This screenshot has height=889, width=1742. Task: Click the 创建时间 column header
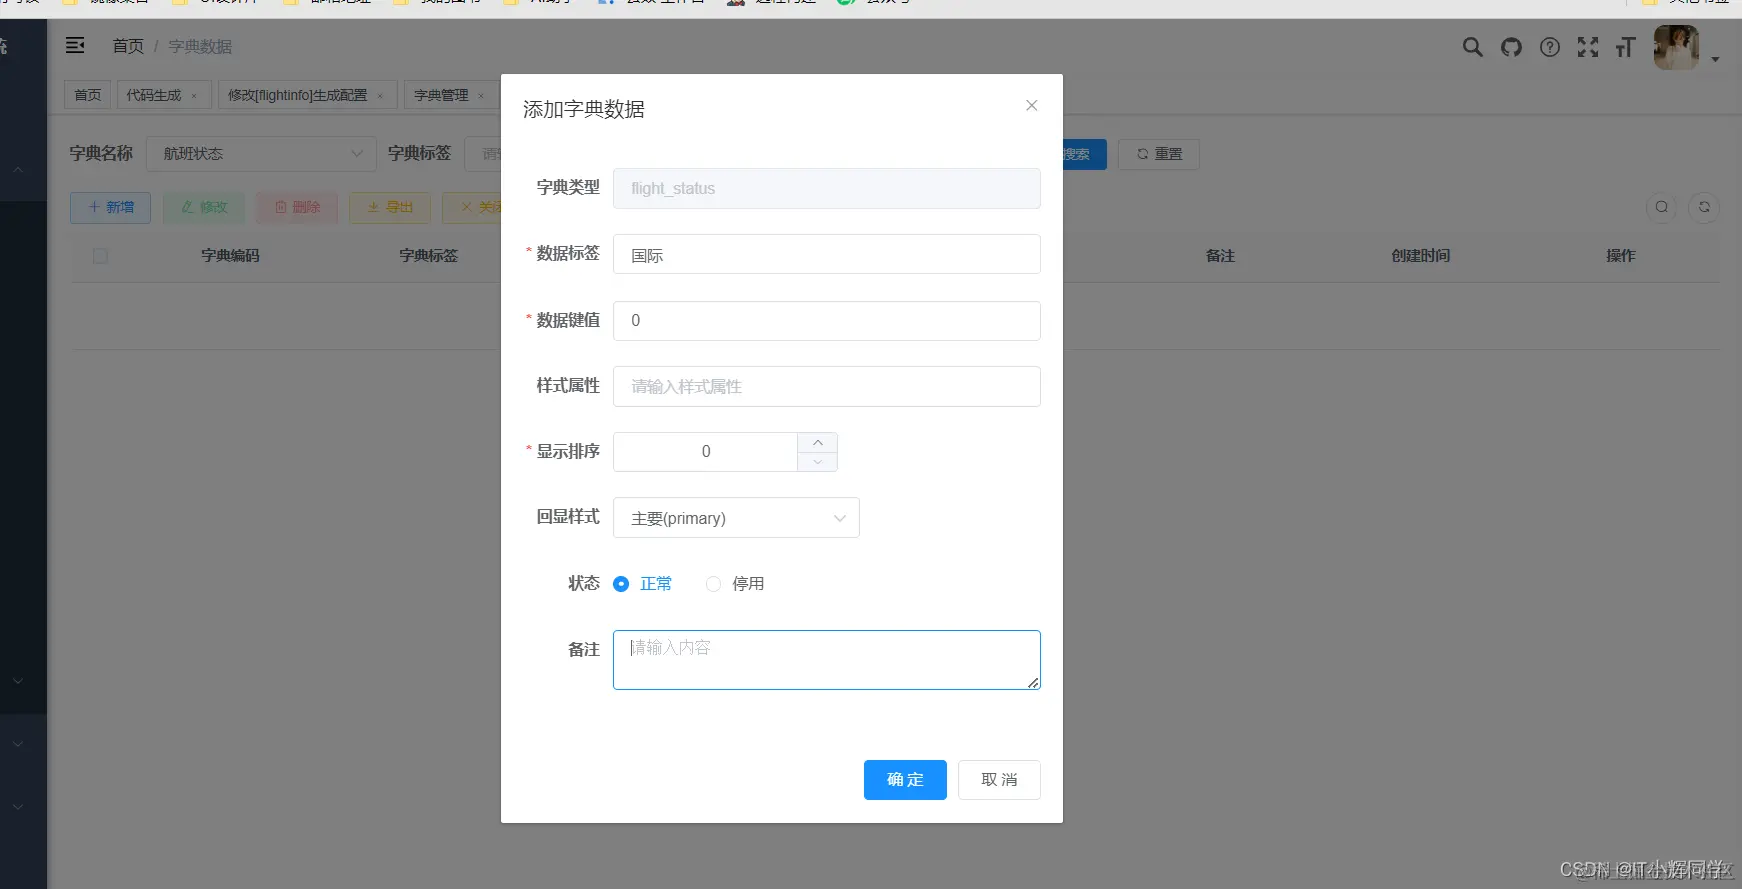(x=1420, y=256)
